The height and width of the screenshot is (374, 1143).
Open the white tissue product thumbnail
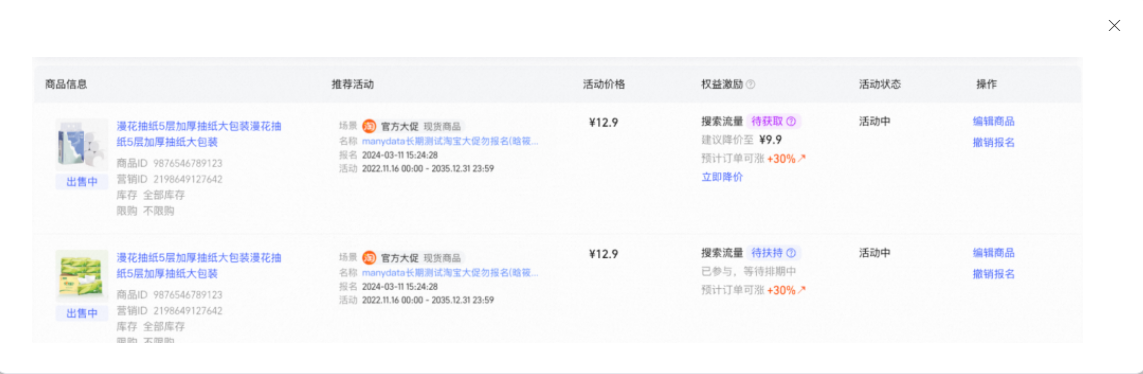[x=82, y=145]
